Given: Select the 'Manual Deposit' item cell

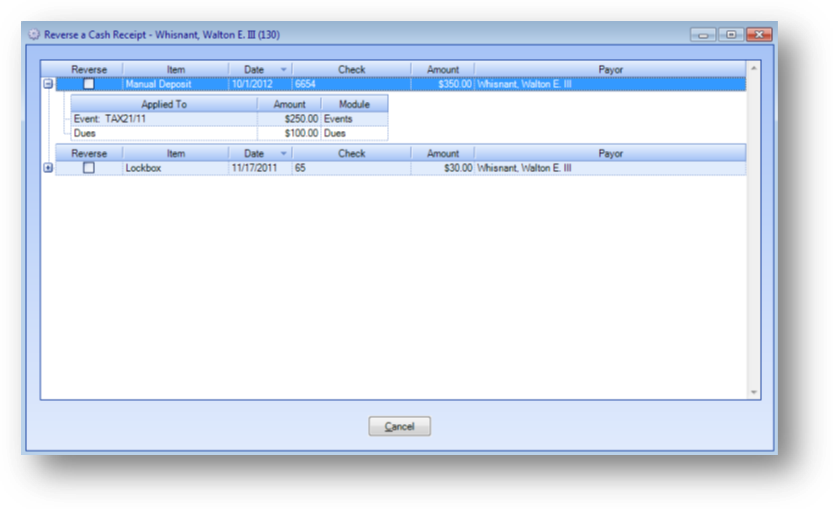Looking at the screenshot, I should pyautogui.click(x=176, y=84).
